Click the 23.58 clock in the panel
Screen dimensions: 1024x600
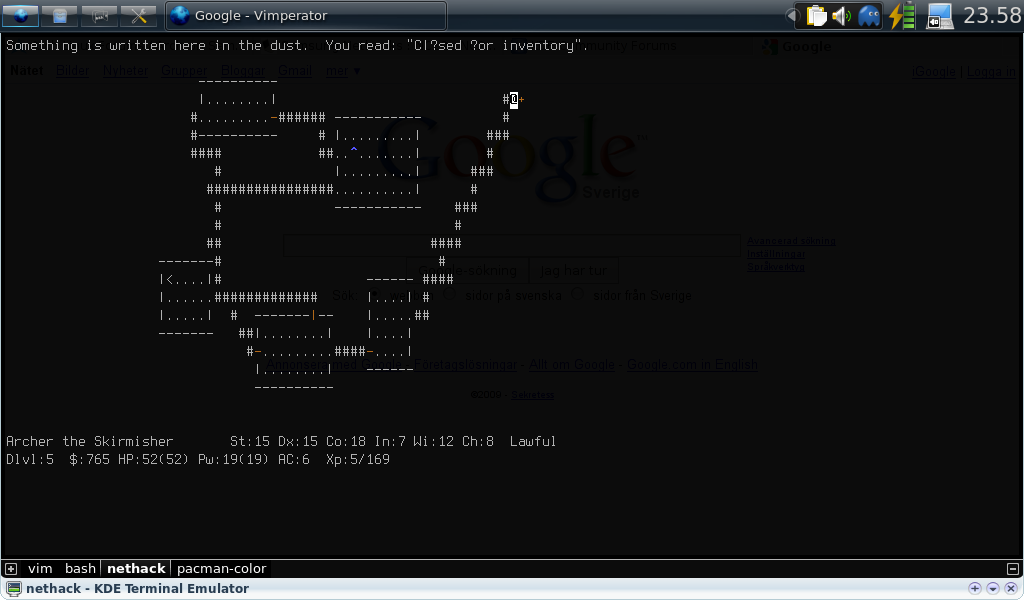point(991,16)
